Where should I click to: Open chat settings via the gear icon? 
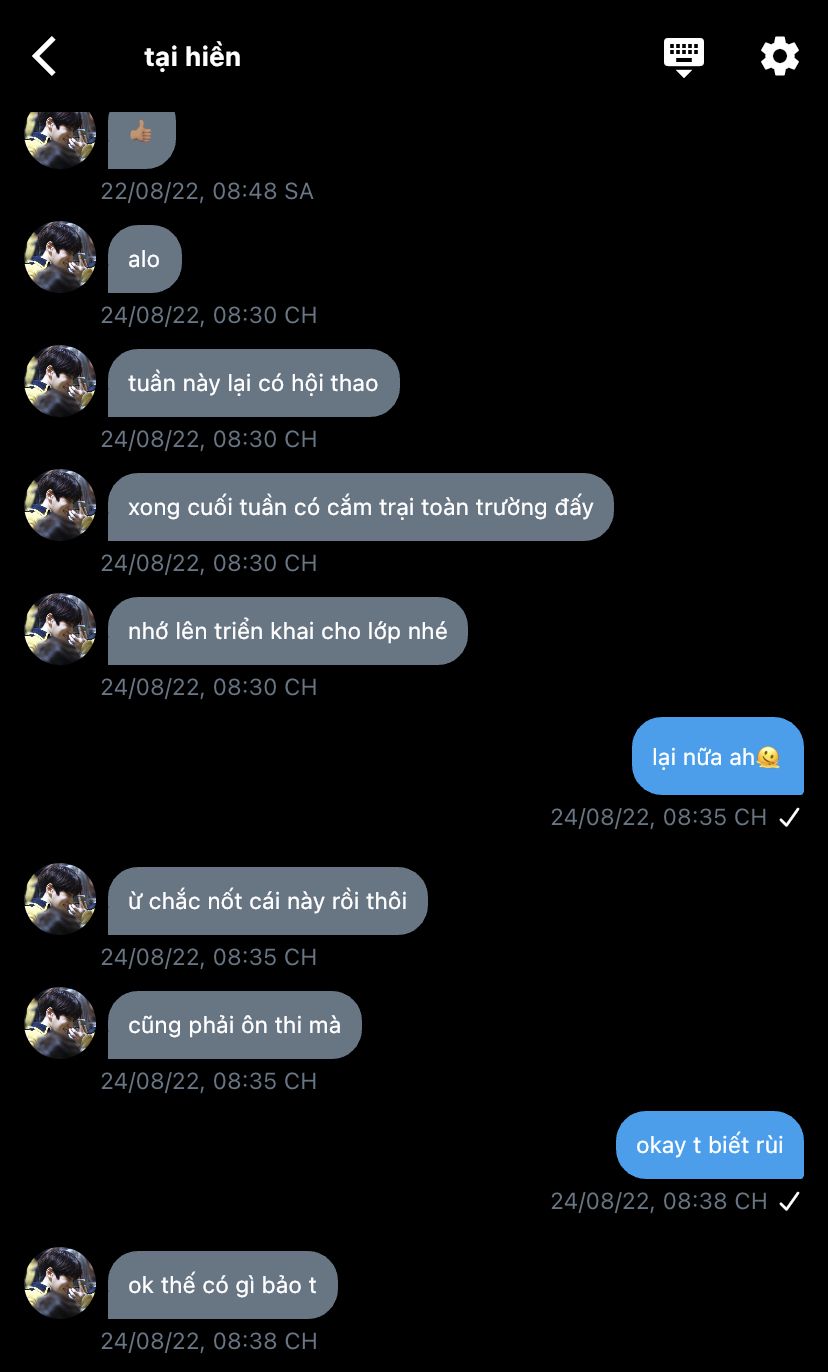click(x=780, y=56)
